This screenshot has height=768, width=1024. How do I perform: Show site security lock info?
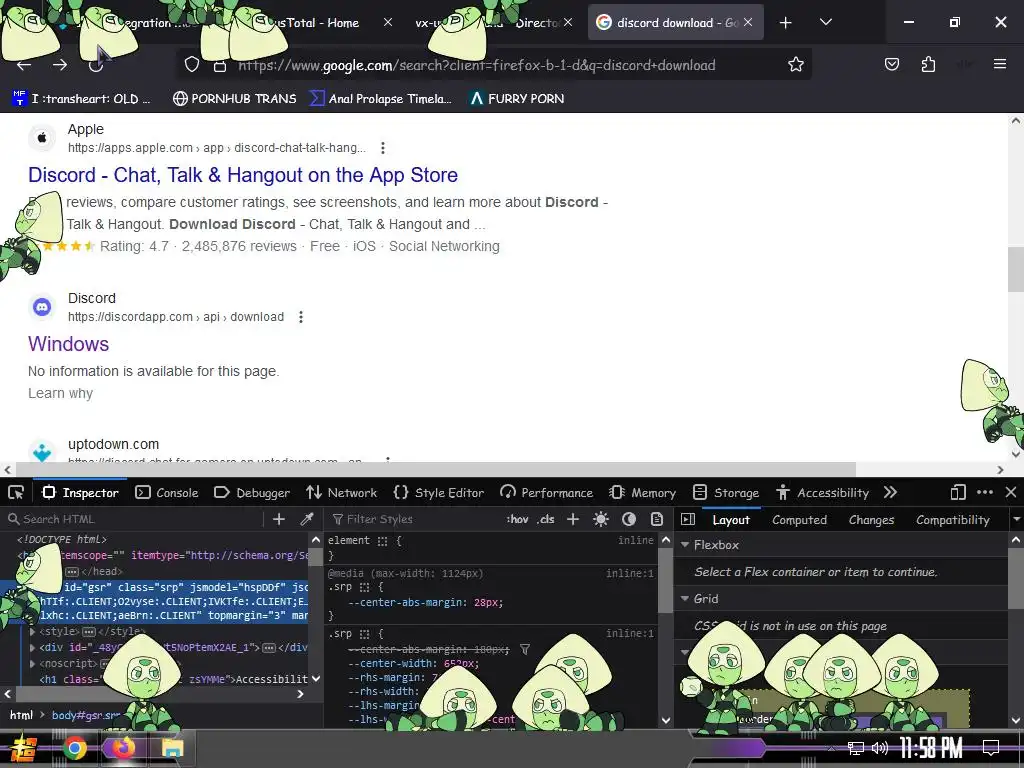(220, 65)
